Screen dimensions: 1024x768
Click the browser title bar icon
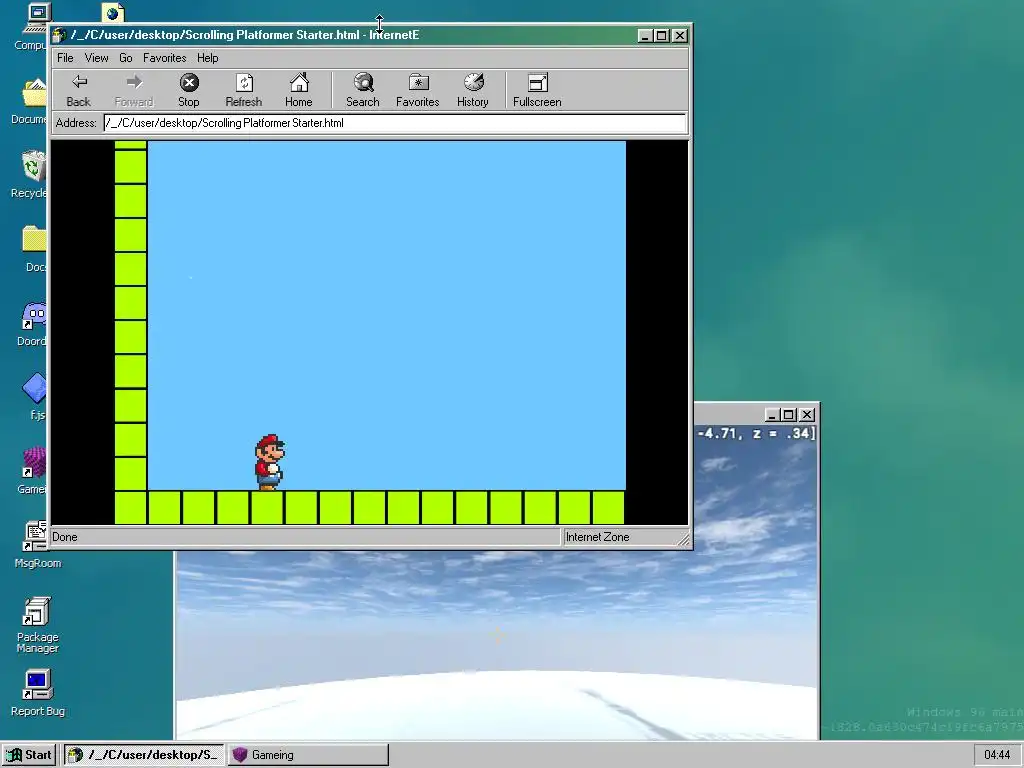coord(60,35)
